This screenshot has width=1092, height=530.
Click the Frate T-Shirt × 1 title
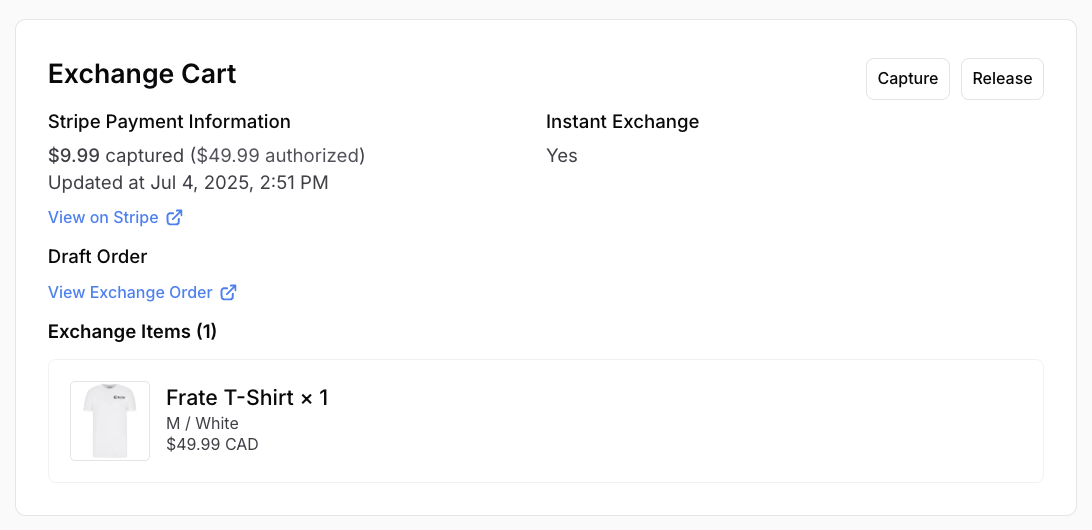(x=247, y=398)
